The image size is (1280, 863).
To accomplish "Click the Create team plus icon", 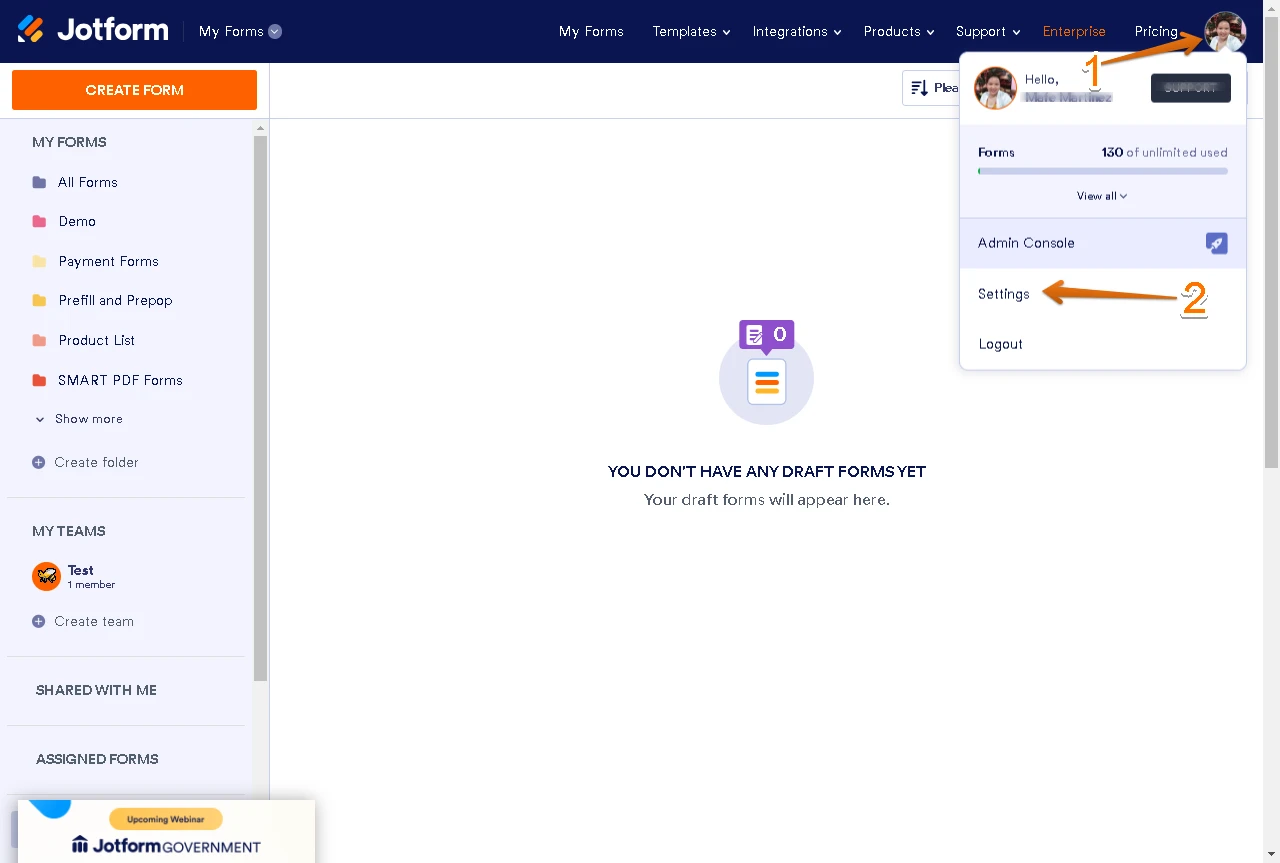I will [x=36, y=621].
